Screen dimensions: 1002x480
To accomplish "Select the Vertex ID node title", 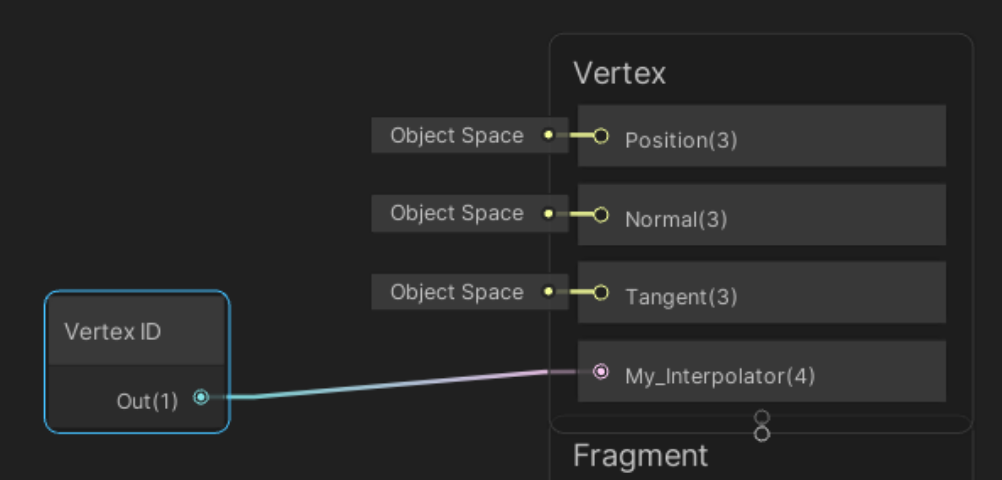I will click(x=112, y=331).
